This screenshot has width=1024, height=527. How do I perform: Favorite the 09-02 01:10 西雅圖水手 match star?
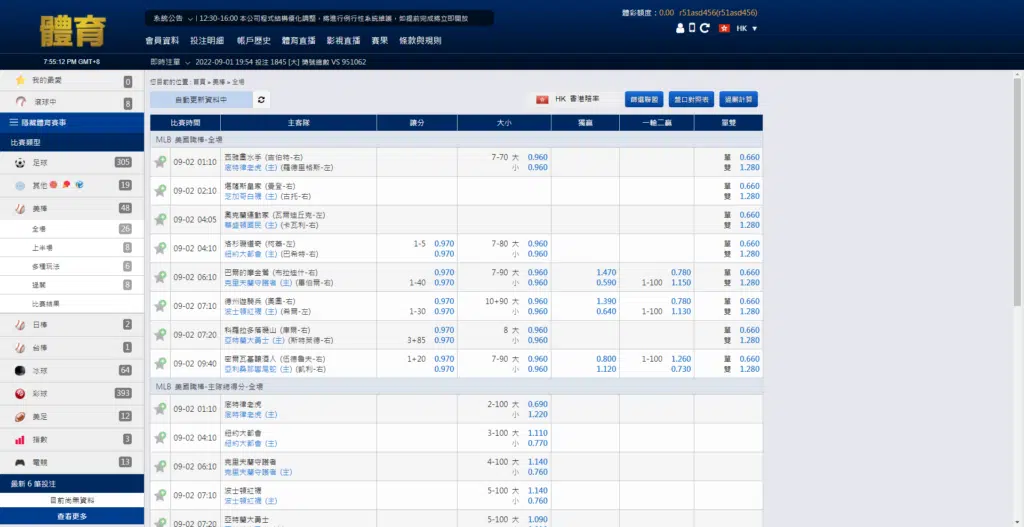tap(160, 162)
